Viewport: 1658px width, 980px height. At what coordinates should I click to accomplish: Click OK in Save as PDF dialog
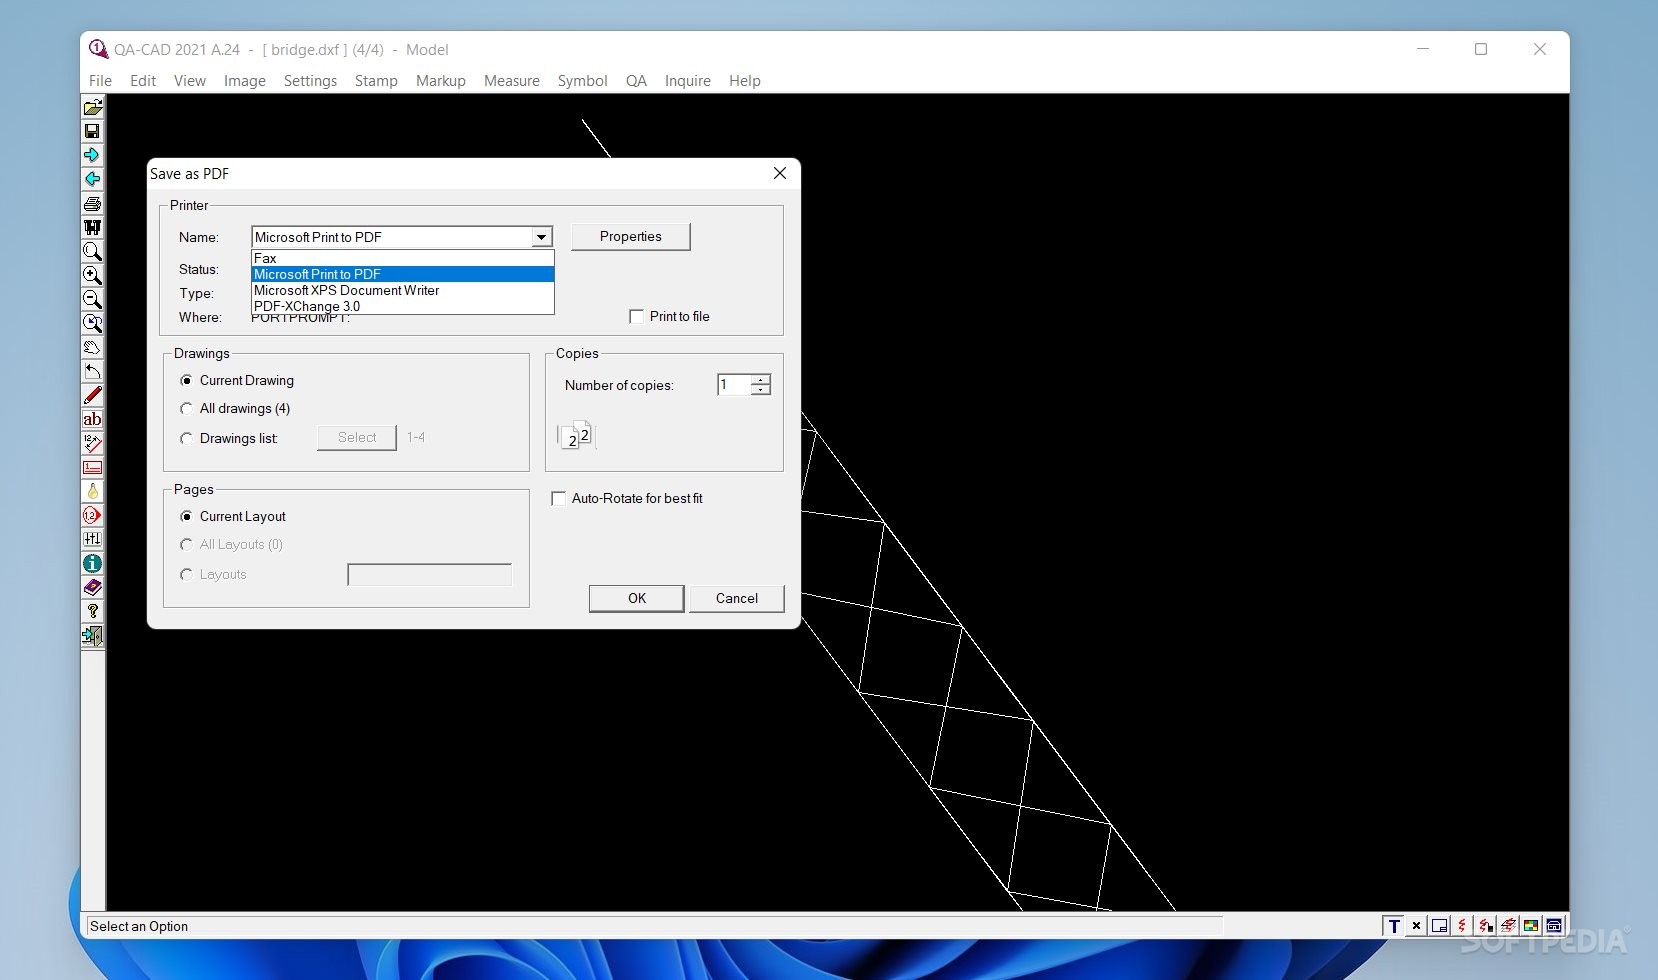click(637, 599)
